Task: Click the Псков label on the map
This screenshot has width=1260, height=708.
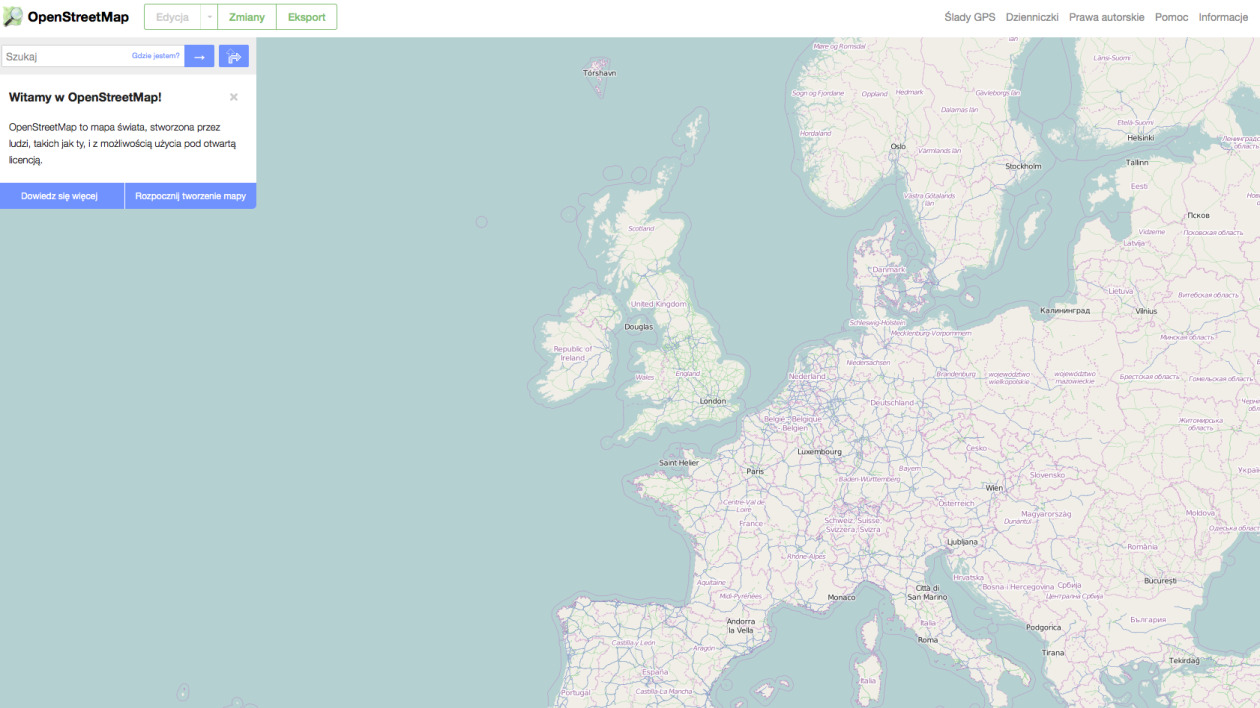Action: tap(1197, 215)
